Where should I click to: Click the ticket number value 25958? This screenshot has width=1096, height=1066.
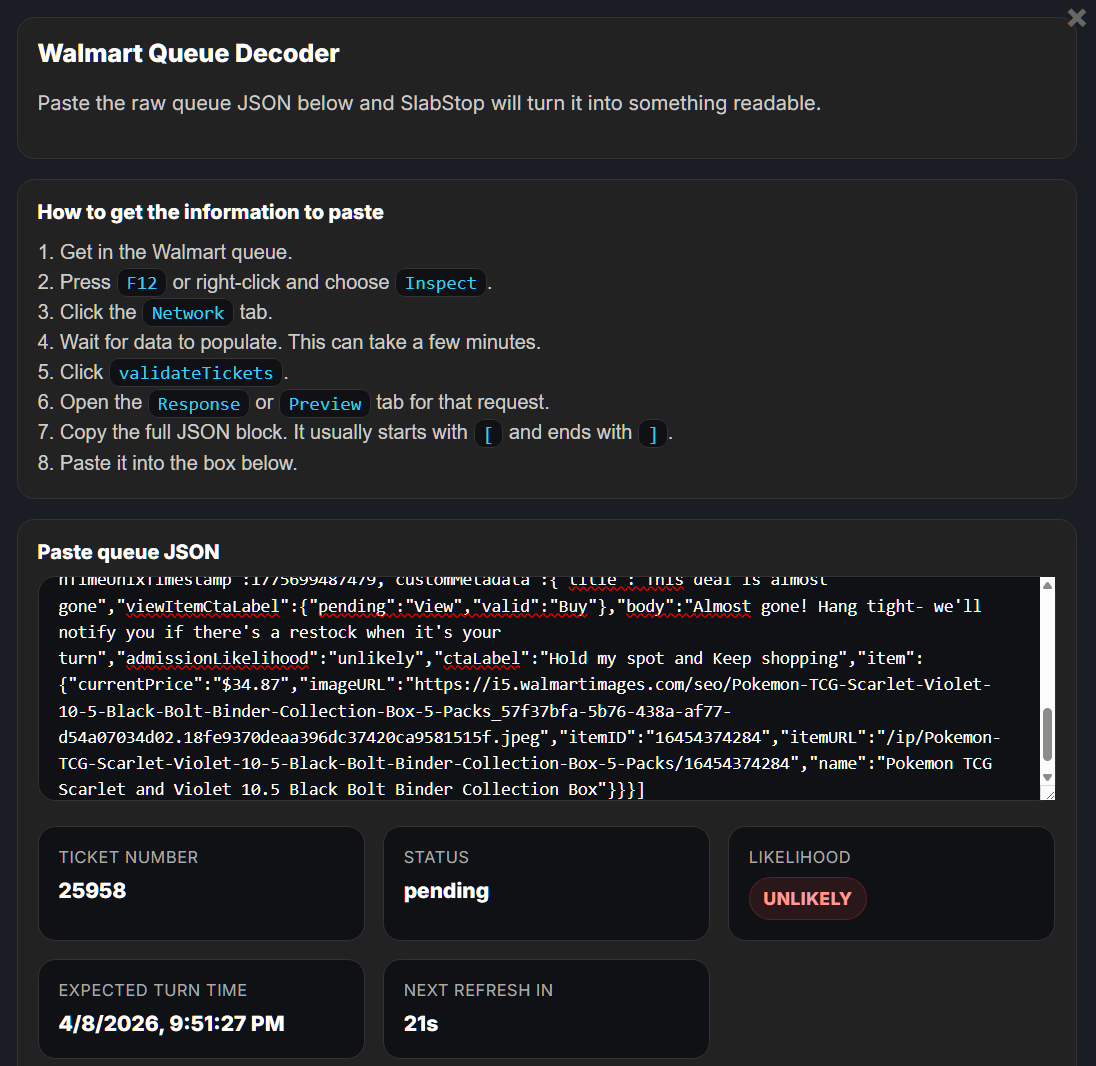[92, 890]
